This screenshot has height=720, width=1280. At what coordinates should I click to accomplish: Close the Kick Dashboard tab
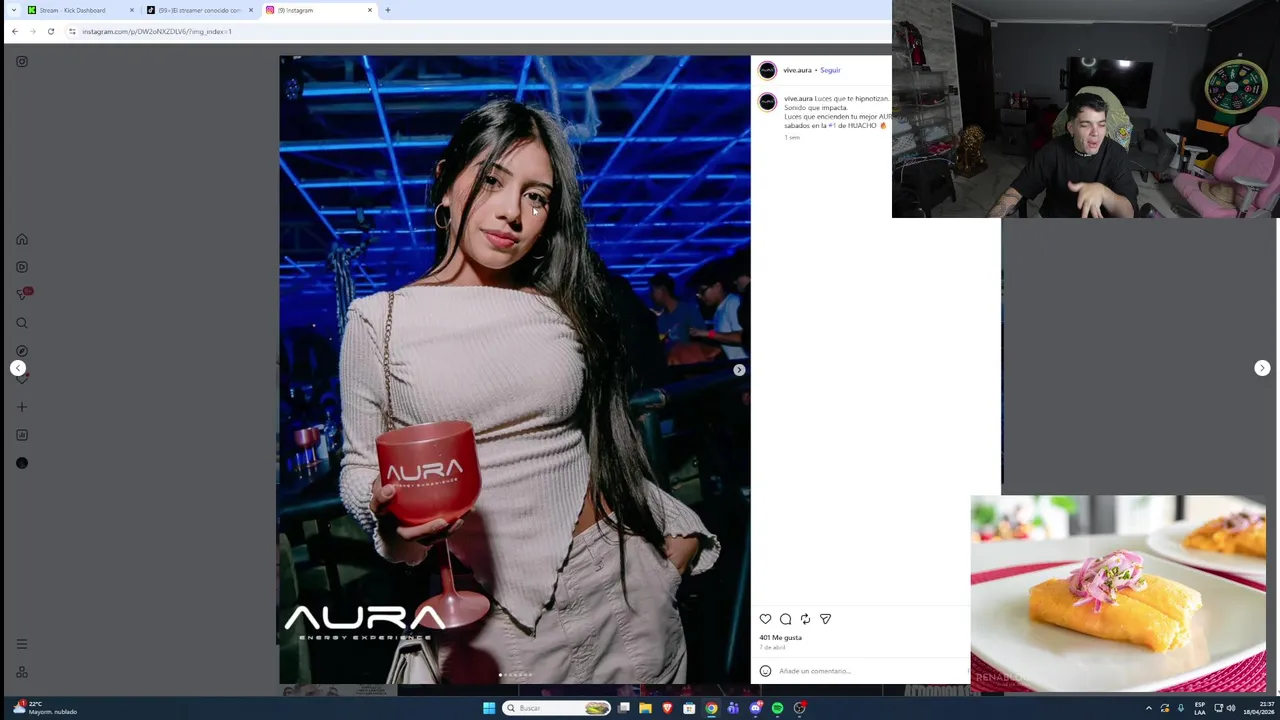[x=131, y=10]
